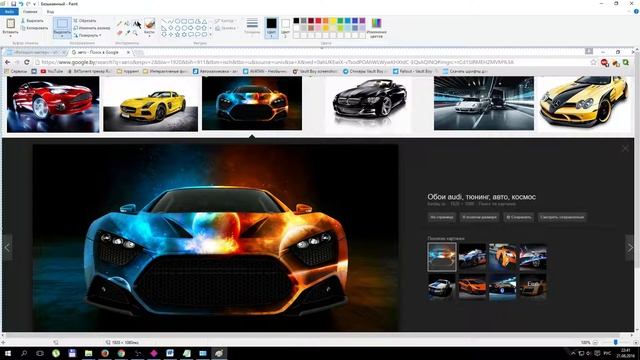Open the shape Fill (Заливка) dropdown
The height and width of the screenshot is (360, 640).
coord(226,28)
